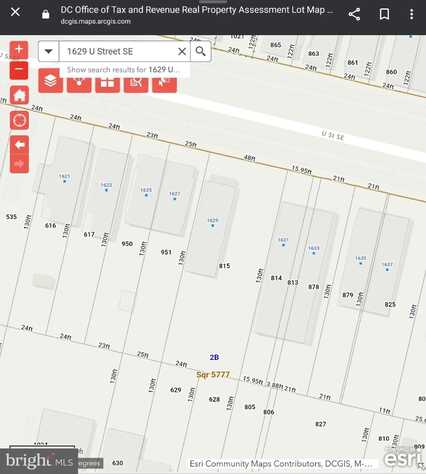The image size is (426, 474).
Task: Open the basemap gallery grid icon
Action: (x=107, y=83)
